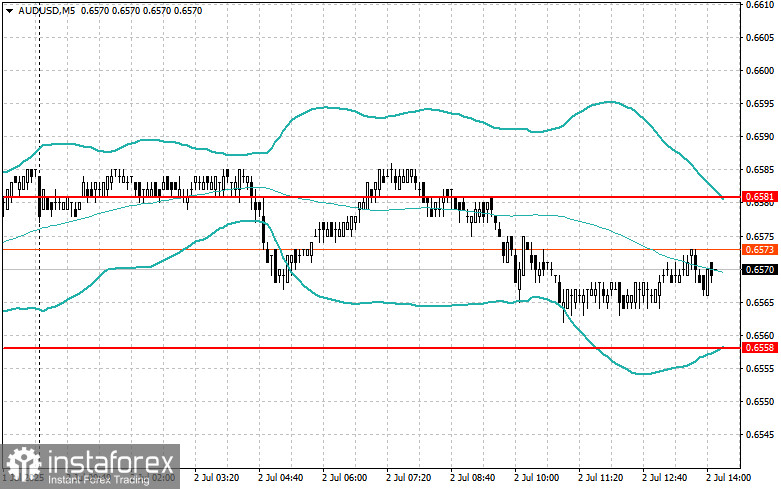781x489 pixels.
Task: Click the 0.6545 price axis value
Action: coord(760,434)
